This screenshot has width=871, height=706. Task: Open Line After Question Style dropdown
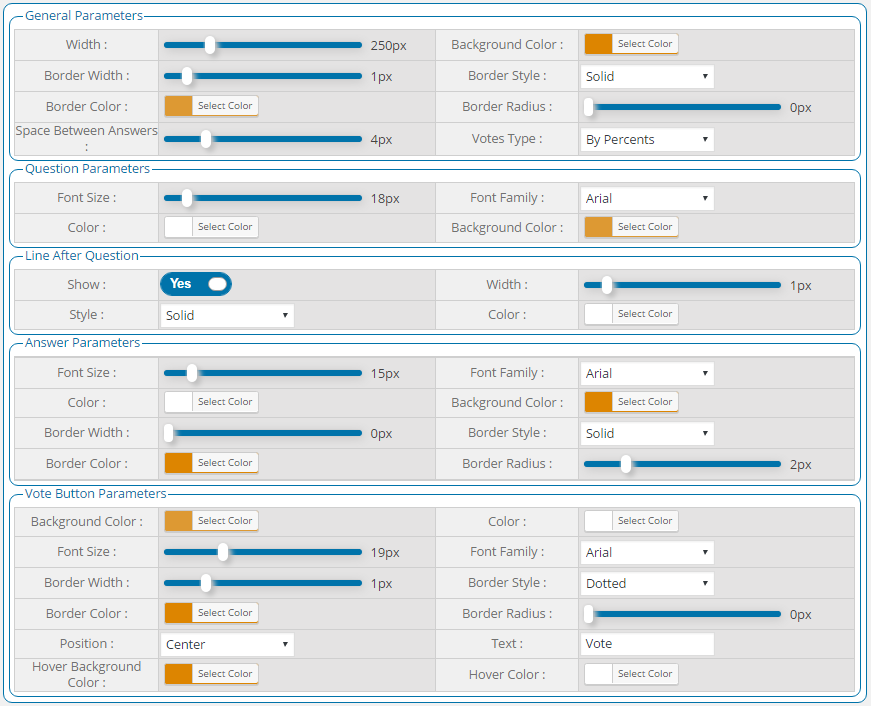pos(227,316)
